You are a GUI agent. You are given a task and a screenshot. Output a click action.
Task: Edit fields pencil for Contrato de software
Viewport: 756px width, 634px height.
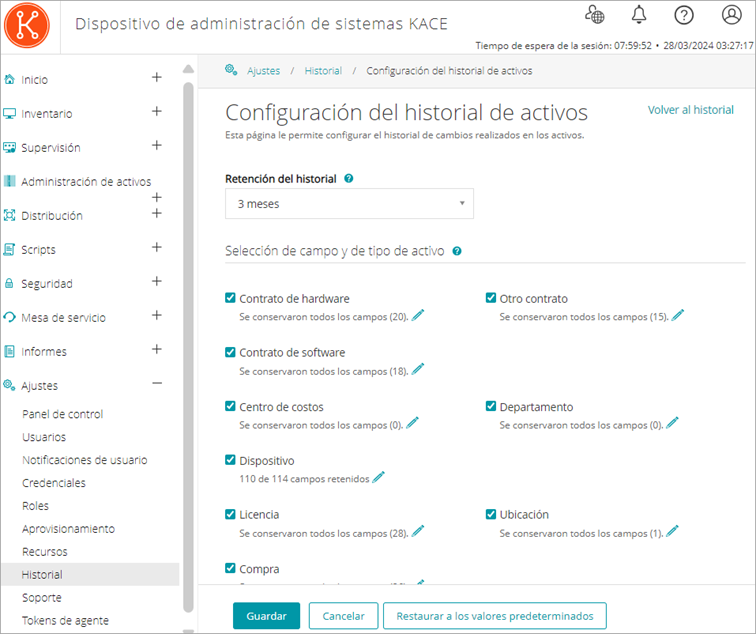pos(418,369)
